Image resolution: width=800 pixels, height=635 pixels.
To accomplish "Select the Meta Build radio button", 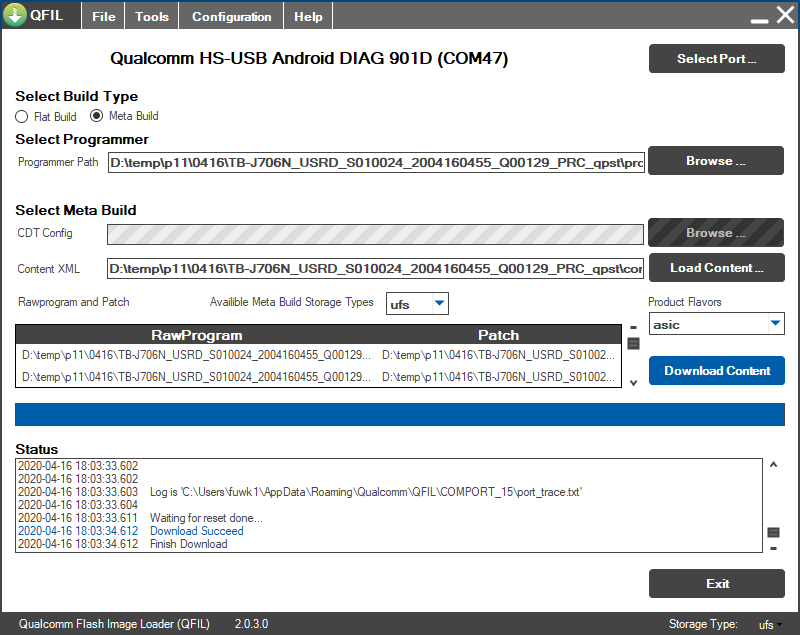I will coord(96,116).
